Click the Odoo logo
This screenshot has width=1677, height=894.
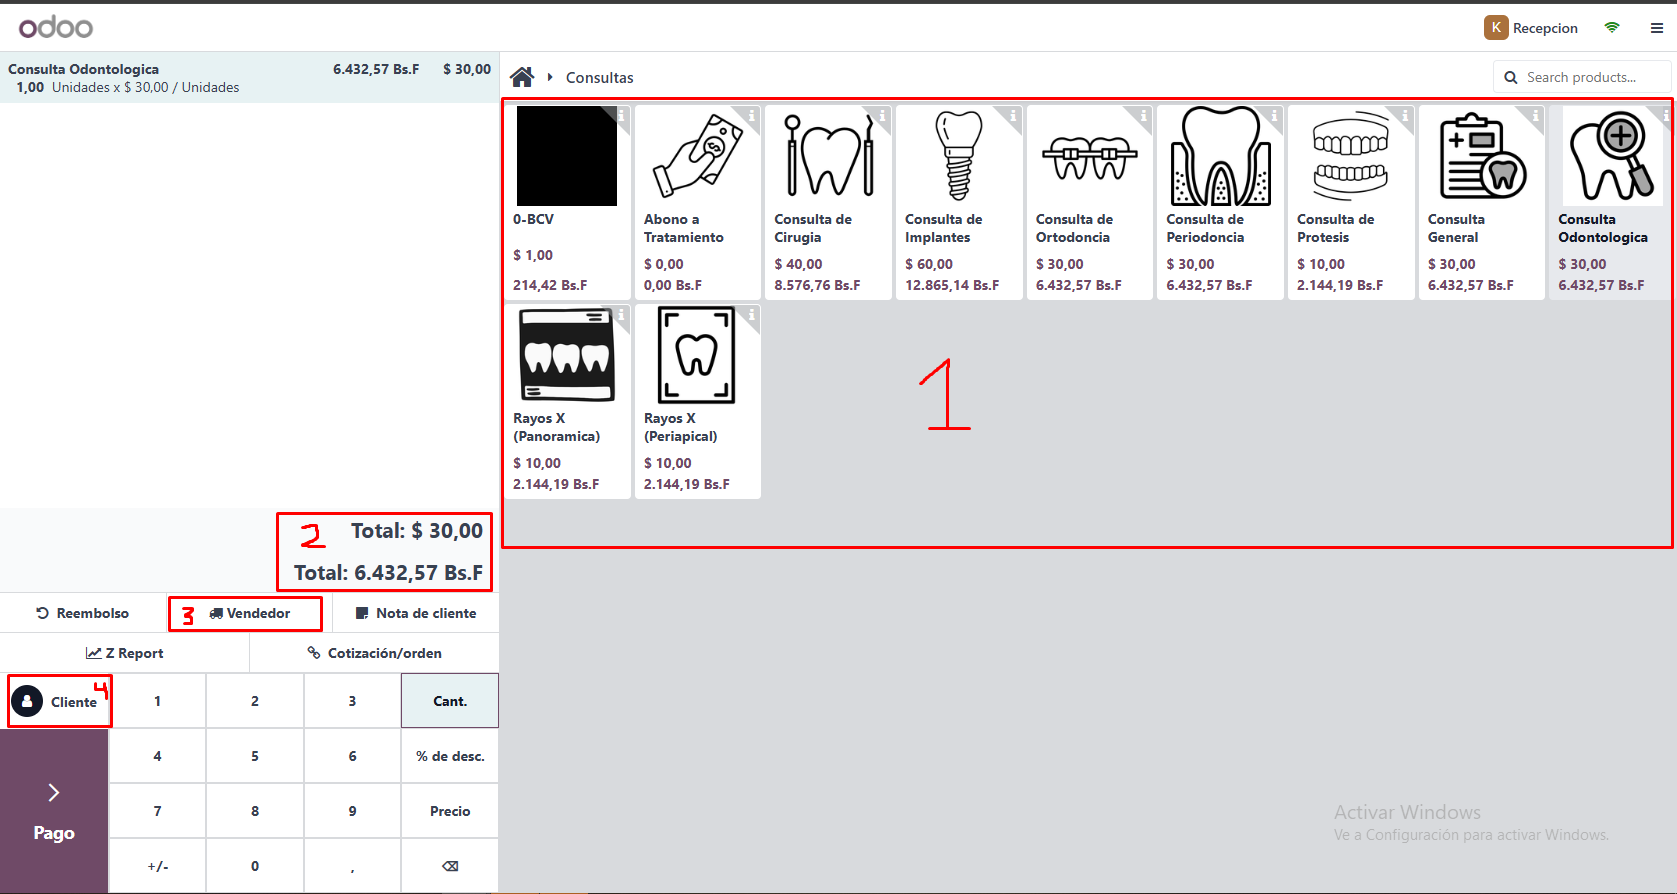tap(56, 27)
